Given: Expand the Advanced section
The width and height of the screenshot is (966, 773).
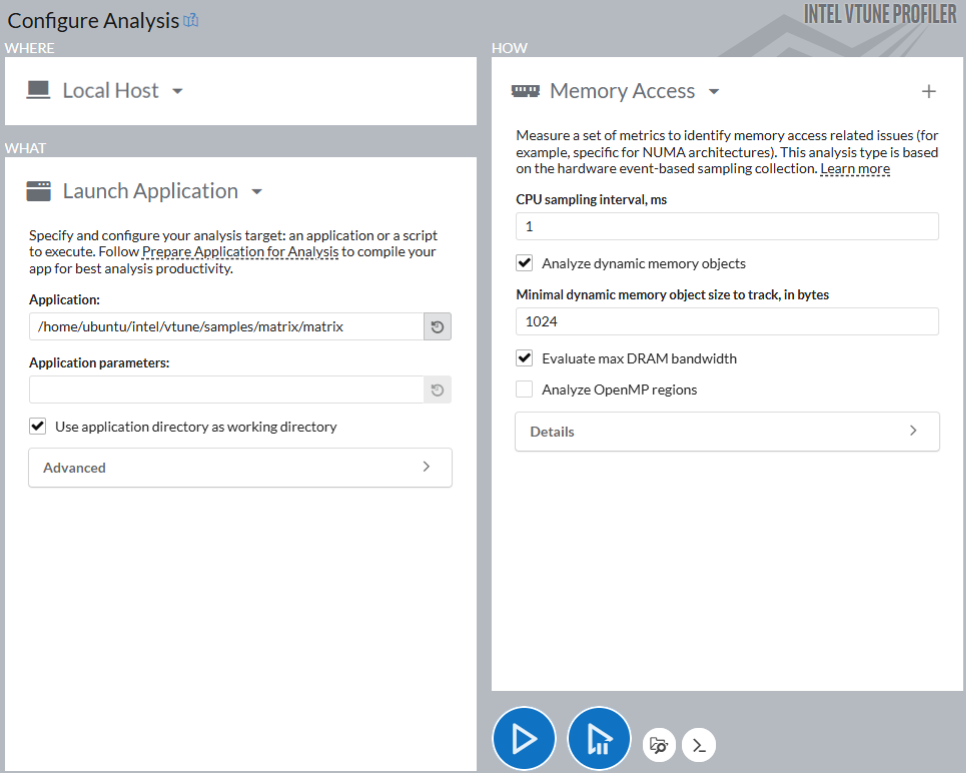Looking at the screenshot, I should pos(240,467).
